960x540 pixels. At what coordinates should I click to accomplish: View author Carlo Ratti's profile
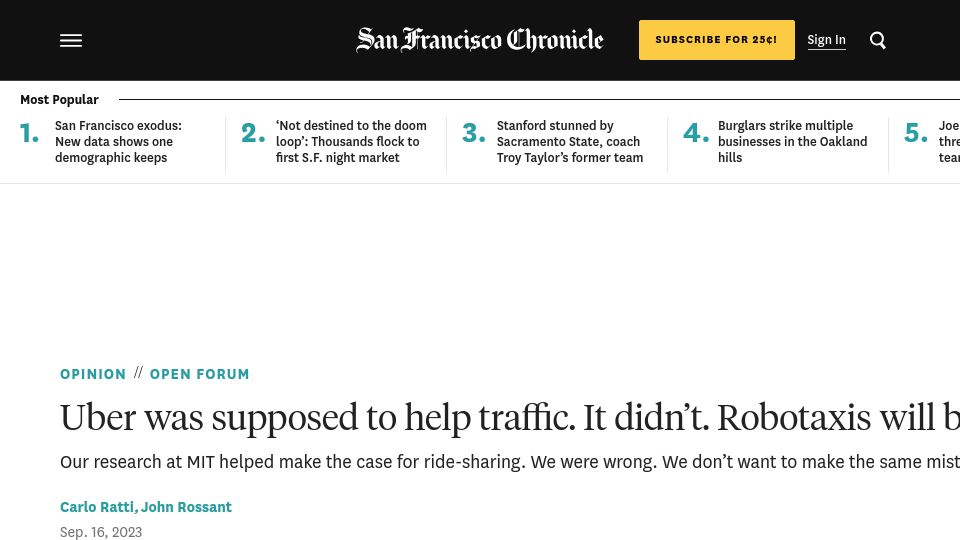(x=97, y=507)
